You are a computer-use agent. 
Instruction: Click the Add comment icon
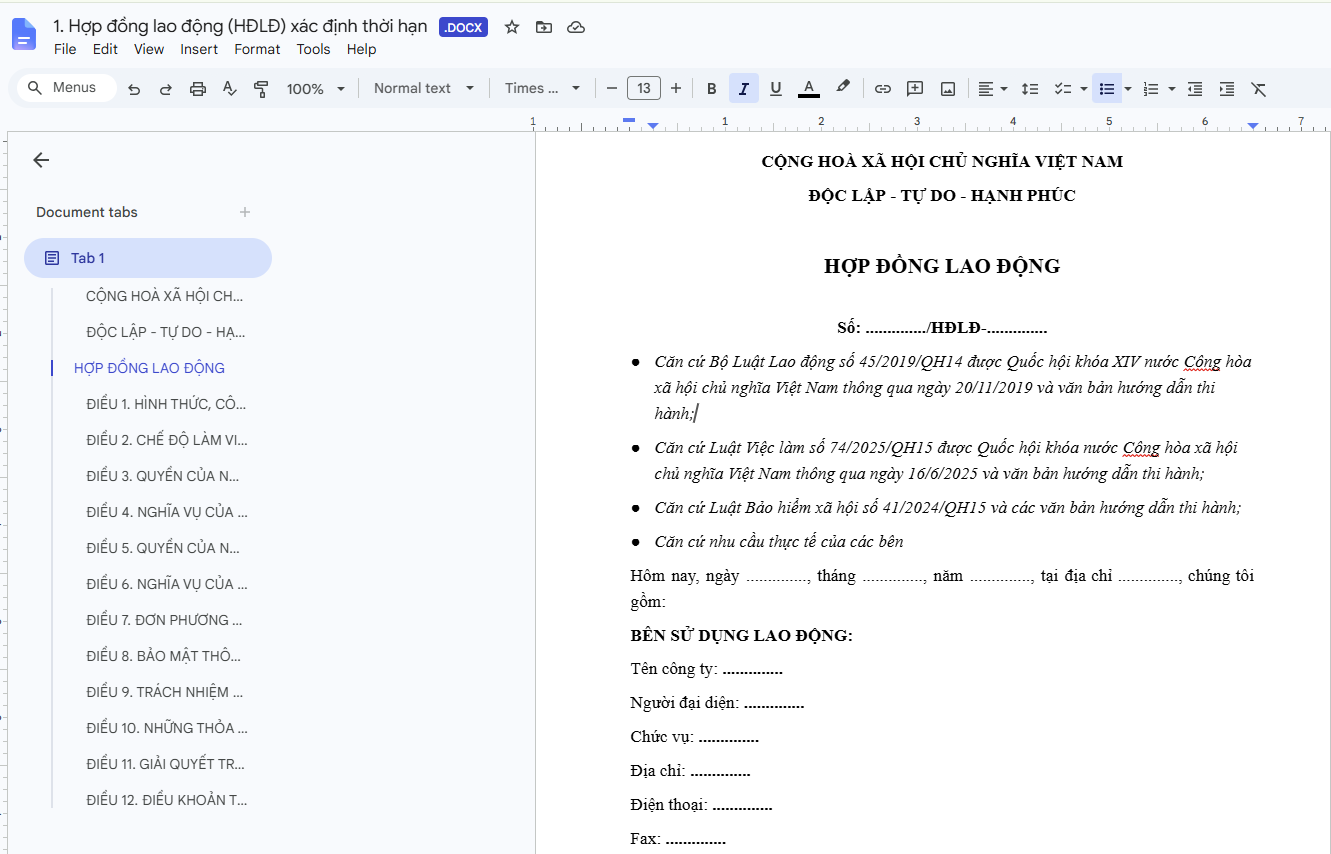[915, 88]
